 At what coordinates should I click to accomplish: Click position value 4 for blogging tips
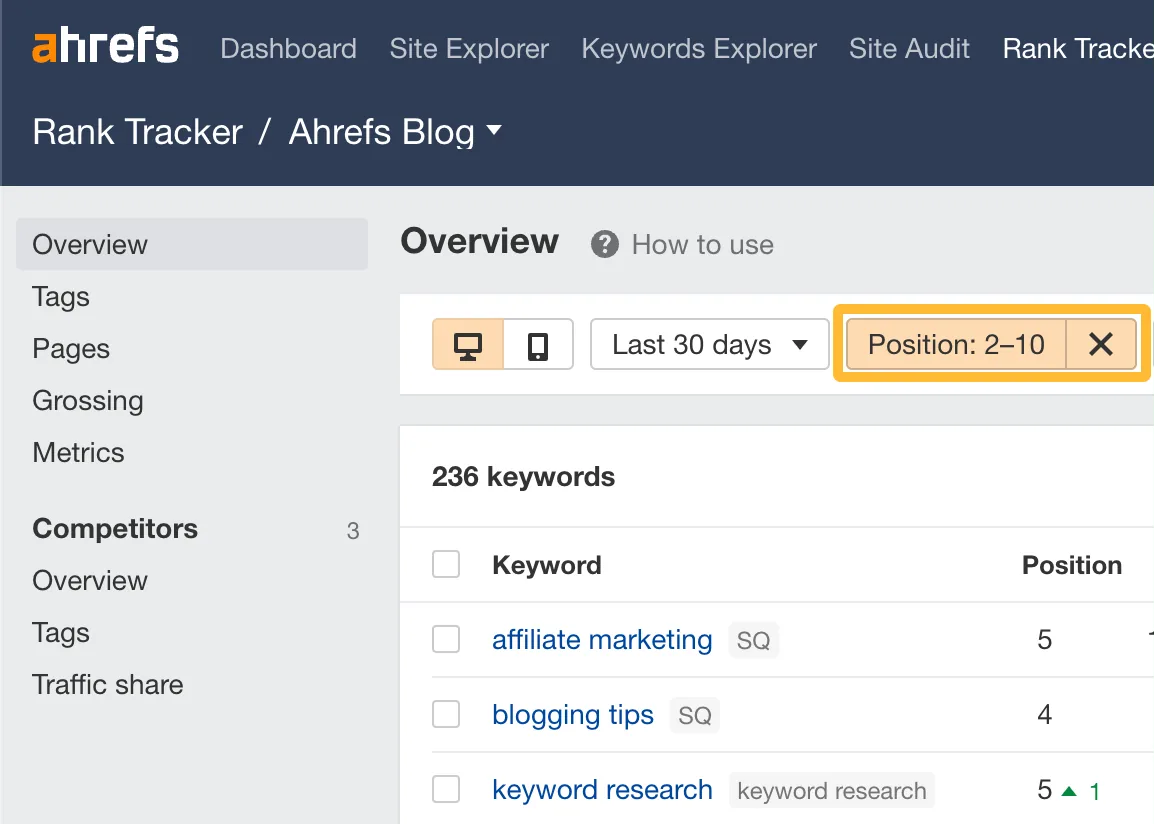tap(1045, 715)
